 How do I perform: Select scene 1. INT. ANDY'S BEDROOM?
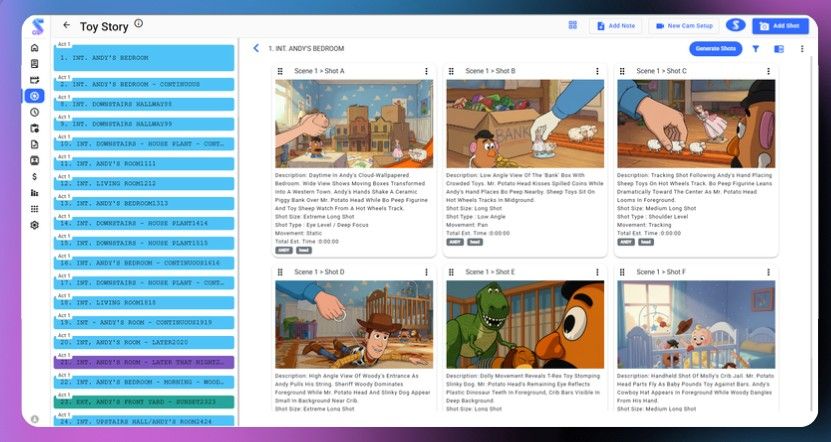[144, 58]
